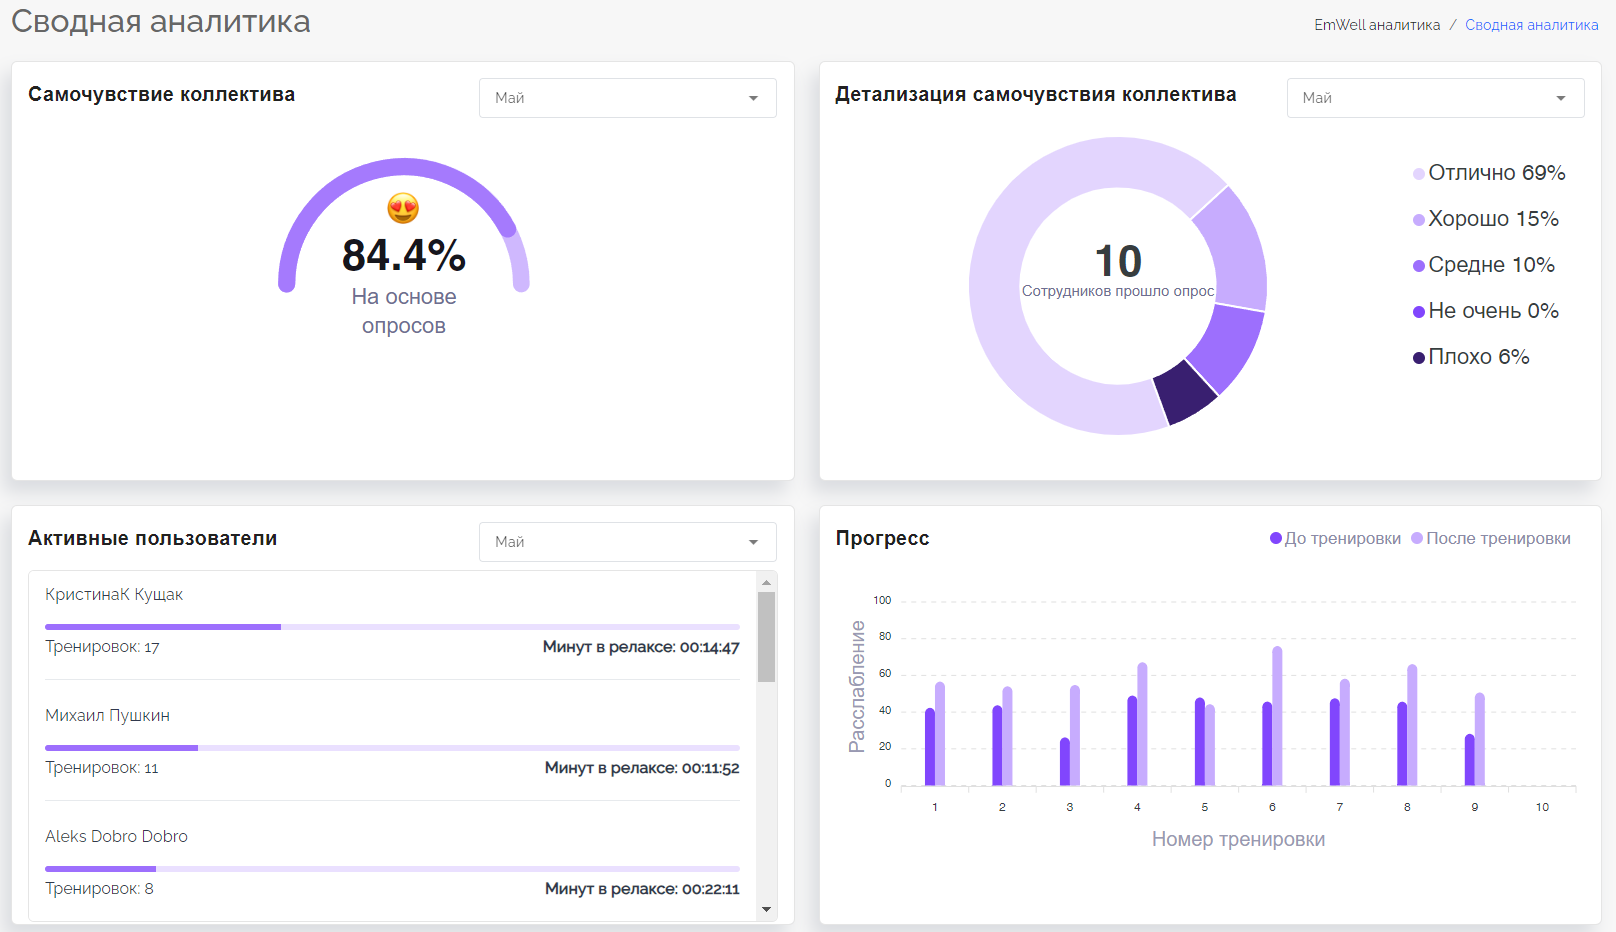Viewport: 1616px width, 932px height.
Task: Click the user list scrollbar thumb
Action: click(766, 637)
